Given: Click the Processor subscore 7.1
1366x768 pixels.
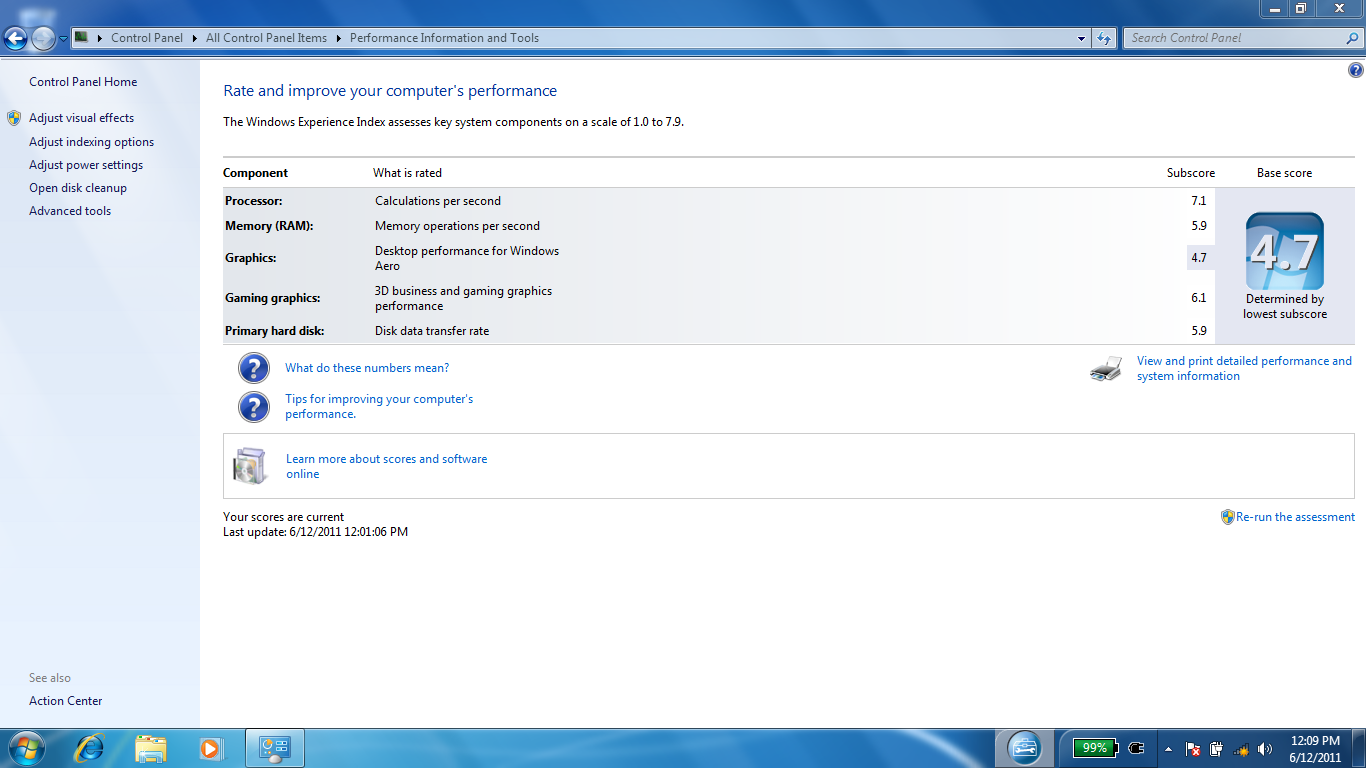Looking at the screenshot, I should pos(1199,201).
